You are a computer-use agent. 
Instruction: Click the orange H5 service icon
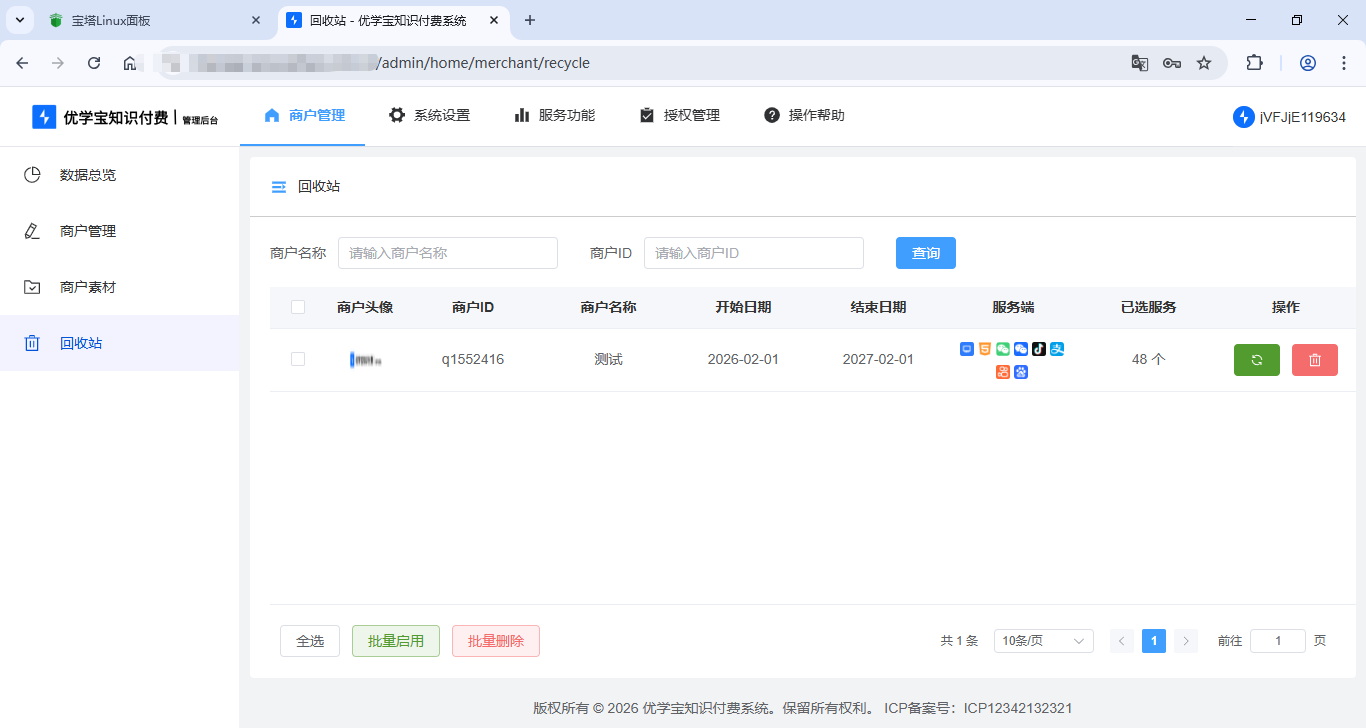[985, 349]
